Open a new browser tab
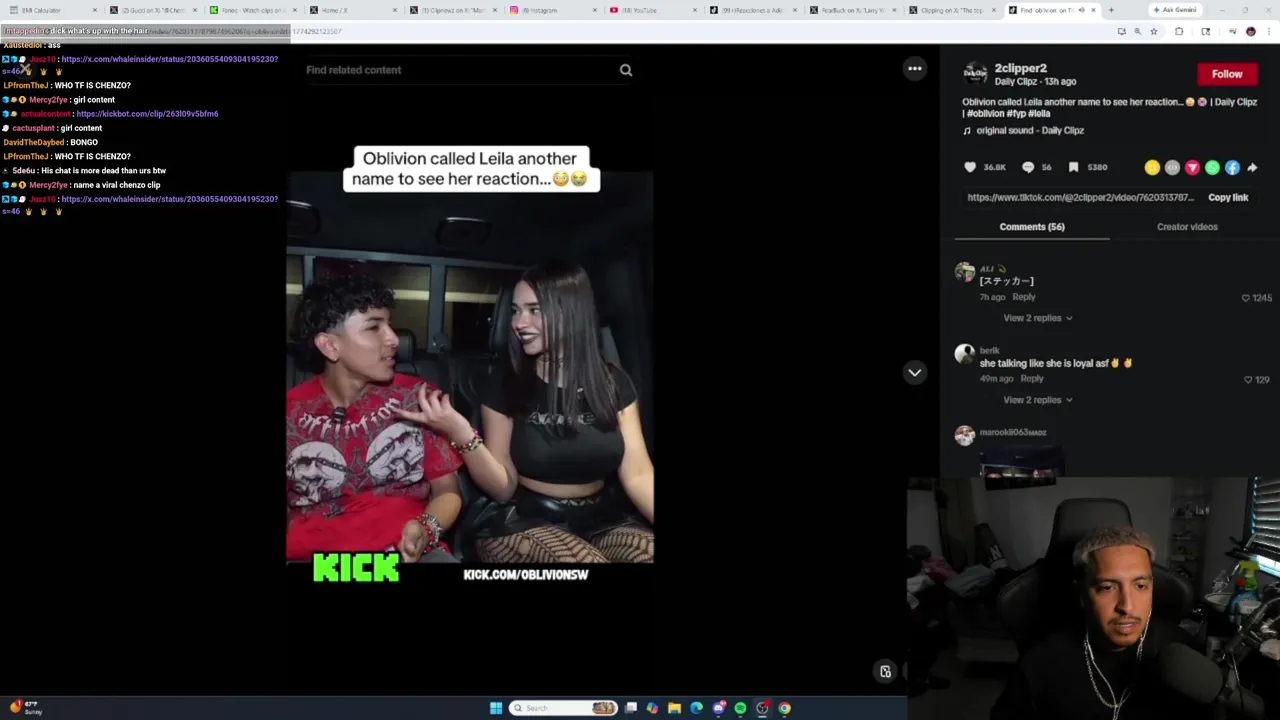Screen dimensions: 1280x720 [1111, 10]
